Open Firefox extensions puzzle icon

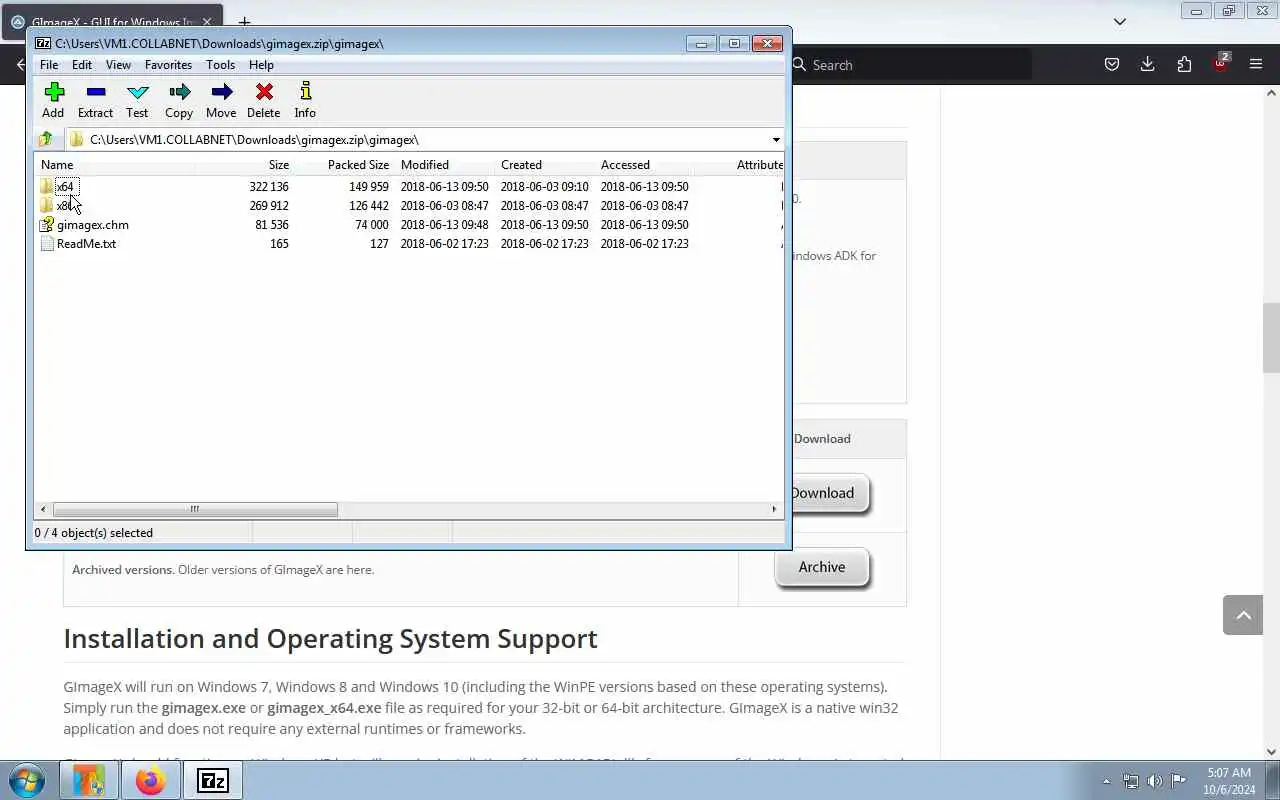coord(1184,64)
